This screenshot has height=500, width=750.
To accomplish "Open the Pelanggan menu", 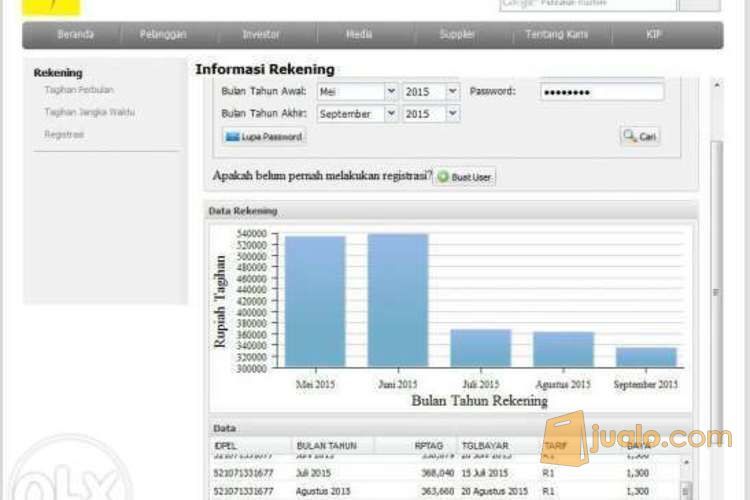I will pos(163,34).
